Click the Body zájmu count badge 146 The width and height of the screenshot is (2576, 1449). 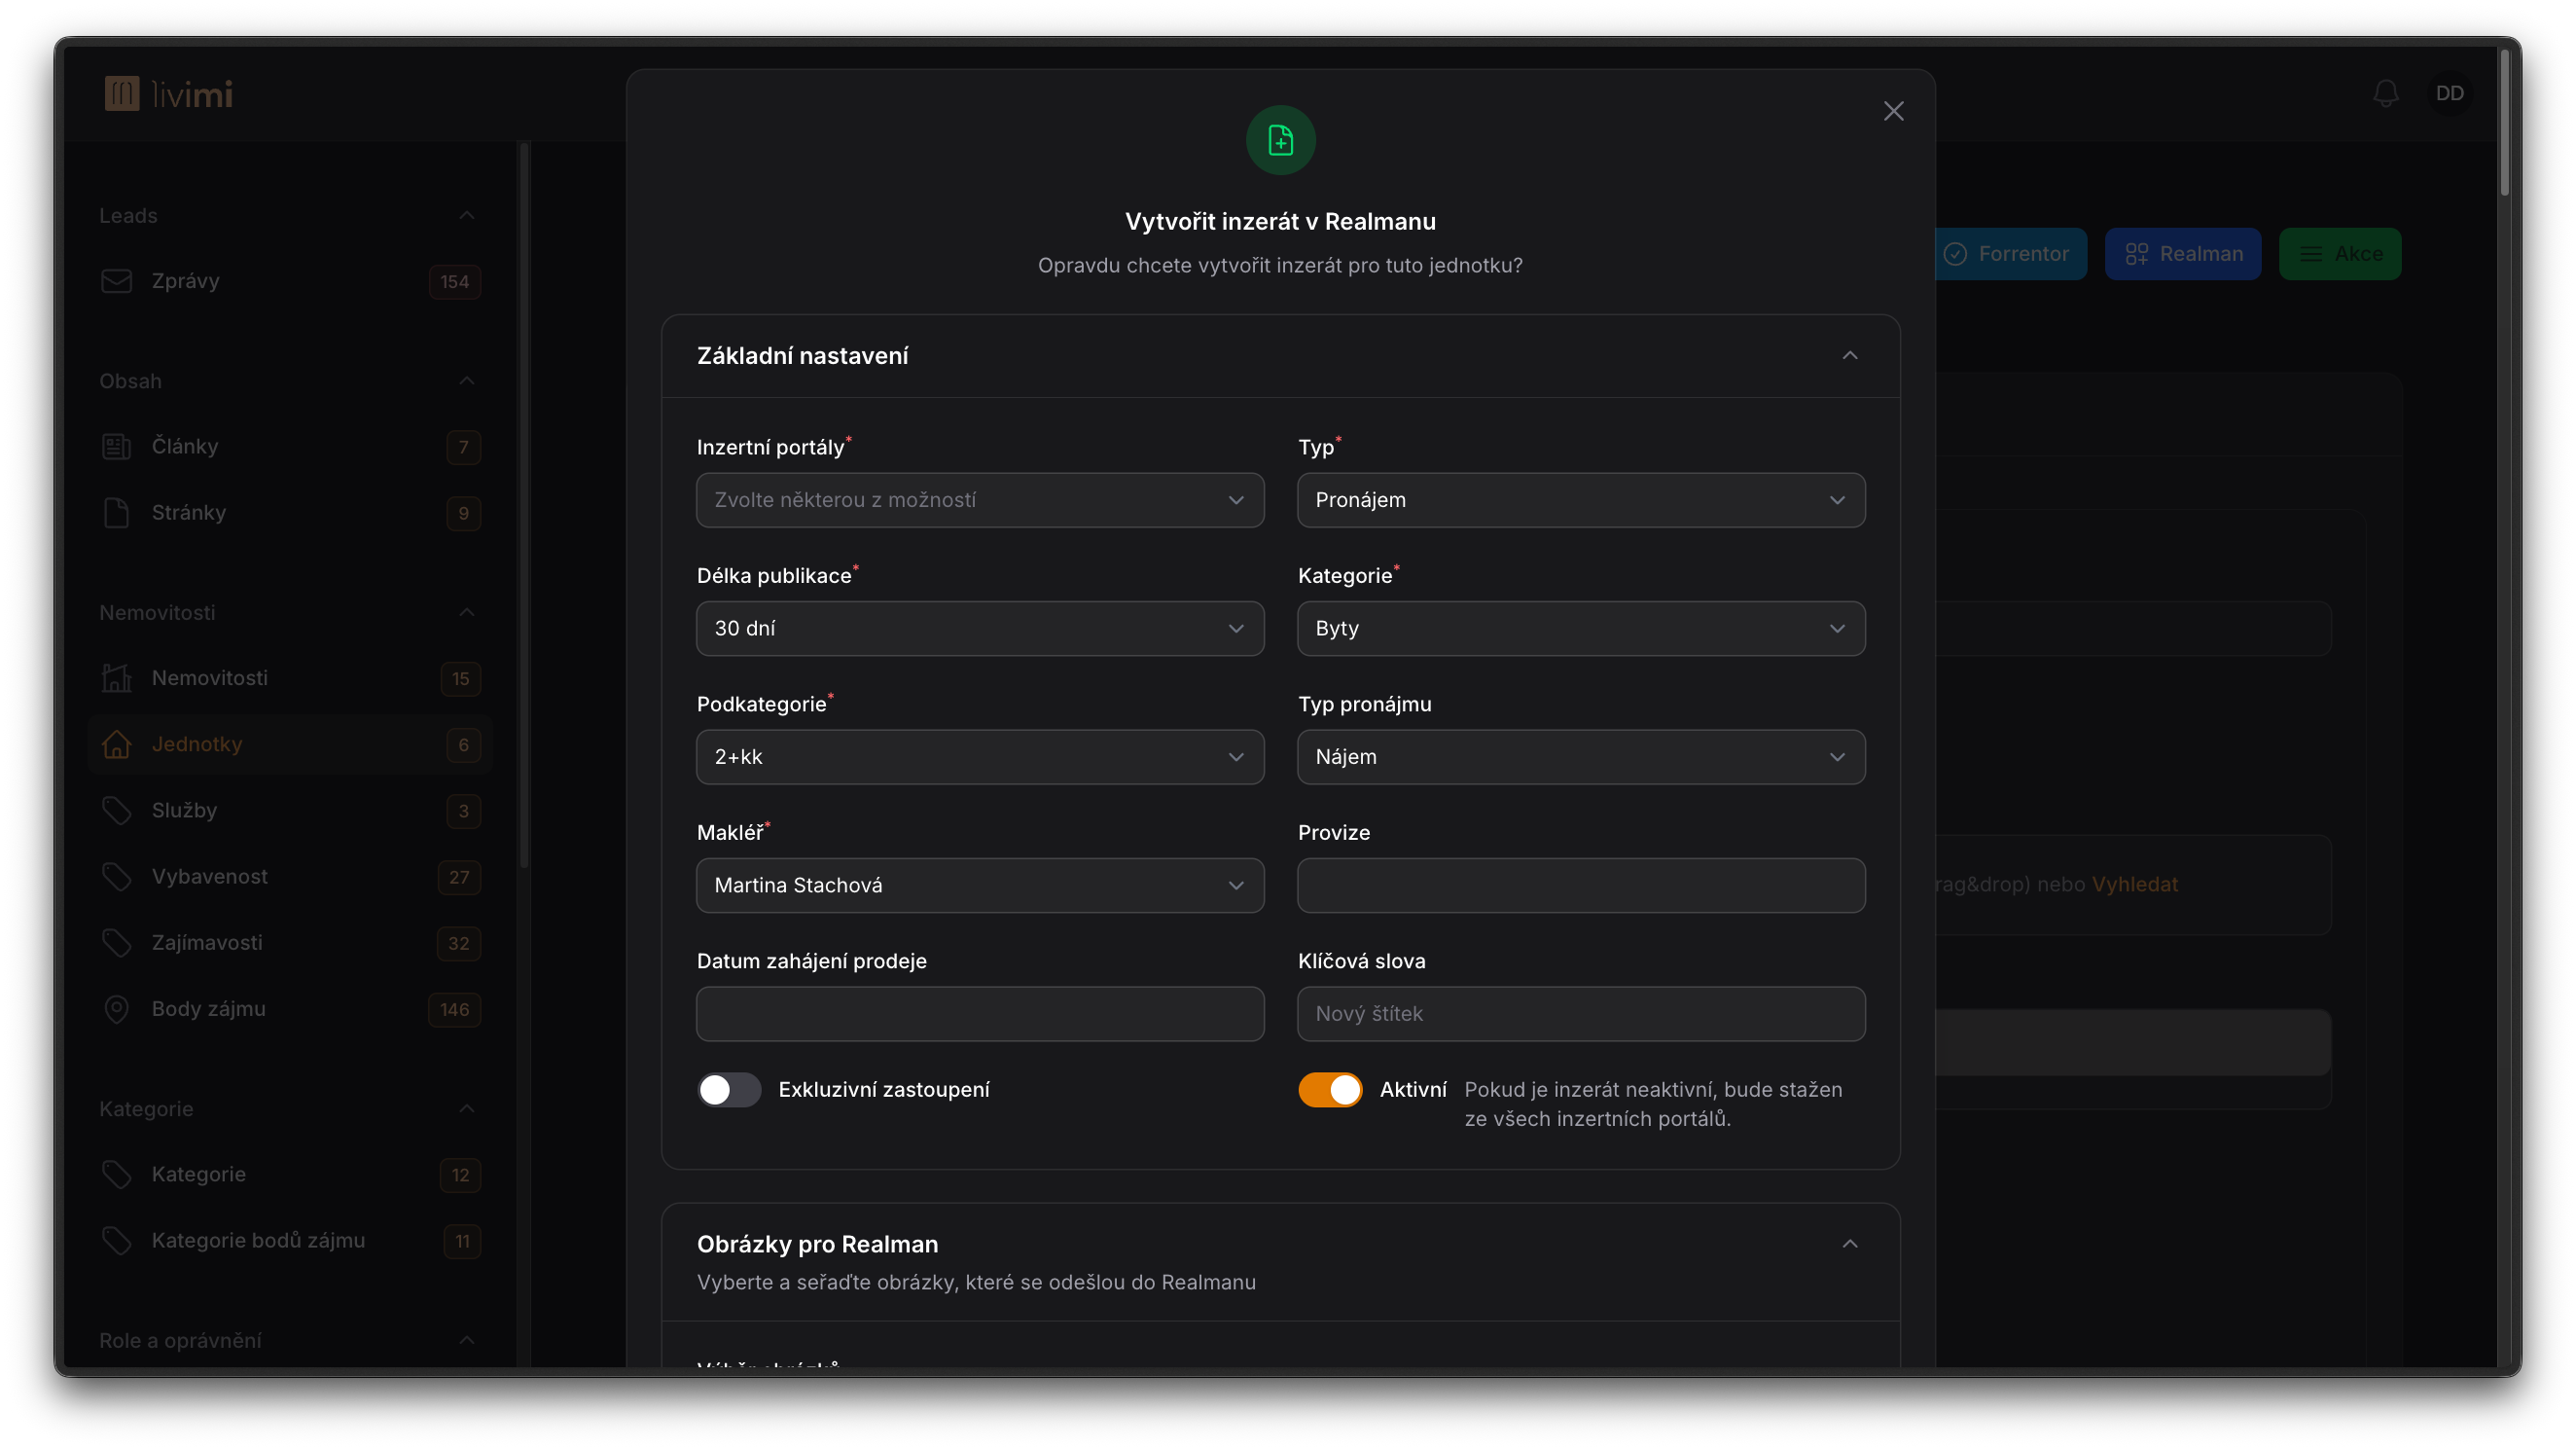coord(455,1010)
